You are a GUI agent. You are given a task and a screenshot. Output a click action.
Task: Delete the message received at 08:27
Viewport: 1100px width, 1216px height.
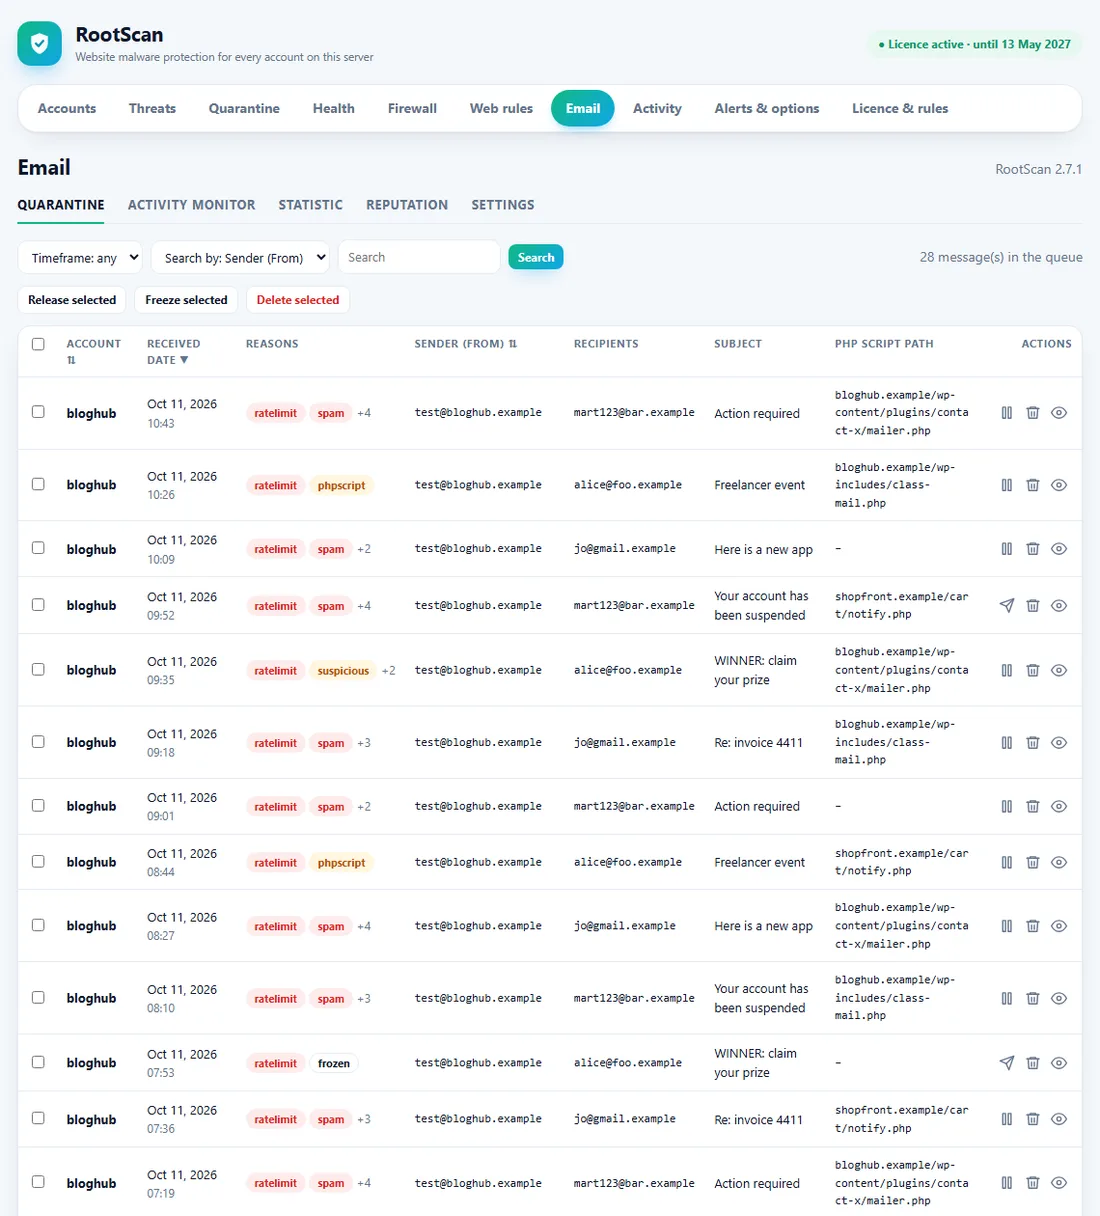1033,926
